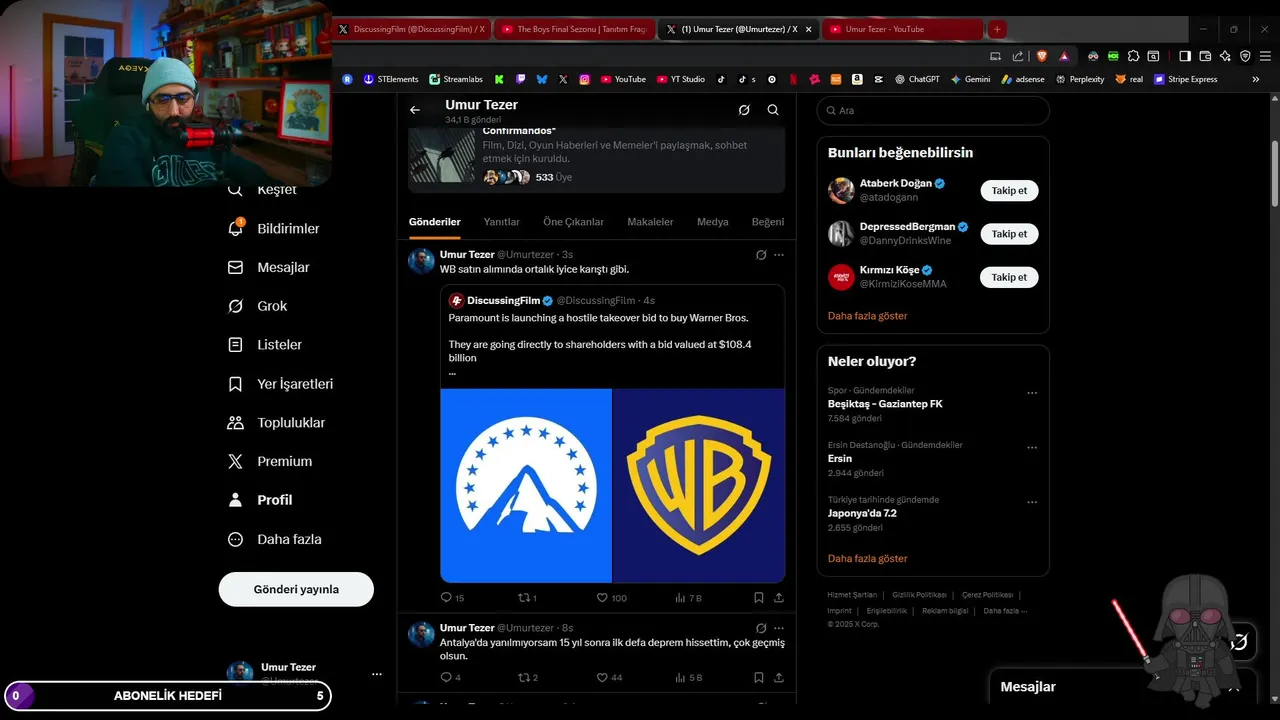Viewport: 1280px width, 720px height.
Task: Open more options for the Ersin trend
Action: 1032,448
